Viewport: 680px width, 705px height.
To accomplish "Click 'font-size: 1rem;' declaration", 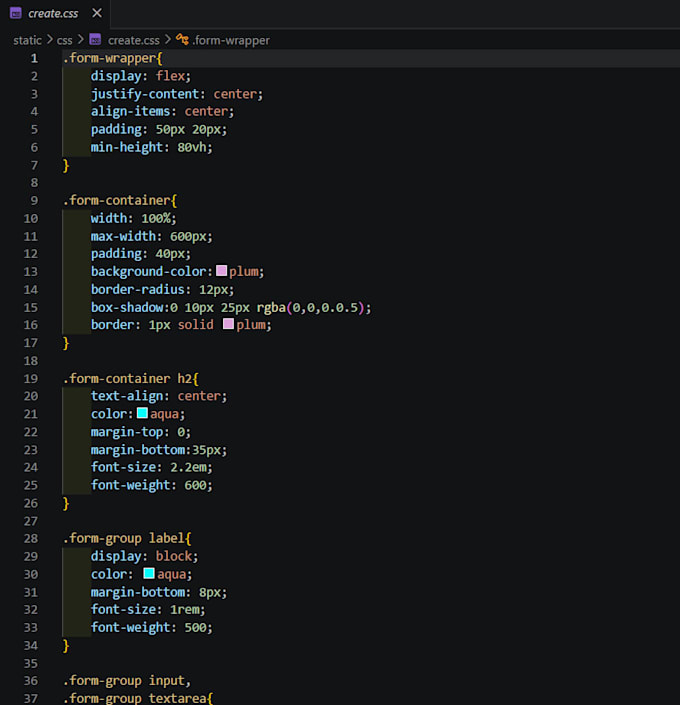I will point(148,610).
